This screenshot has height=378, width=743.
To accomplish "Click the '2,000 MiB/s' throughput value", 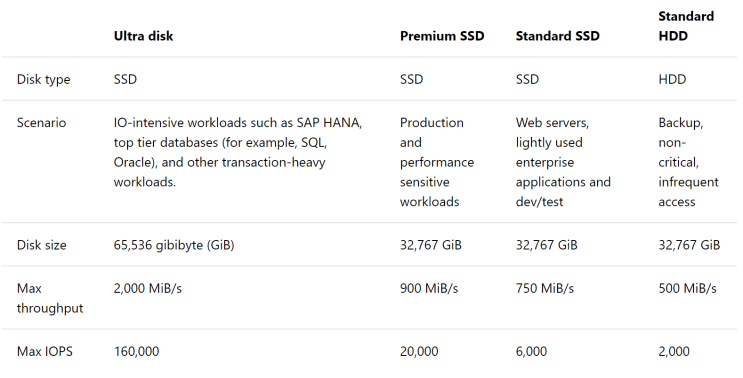I will [147, 288].
